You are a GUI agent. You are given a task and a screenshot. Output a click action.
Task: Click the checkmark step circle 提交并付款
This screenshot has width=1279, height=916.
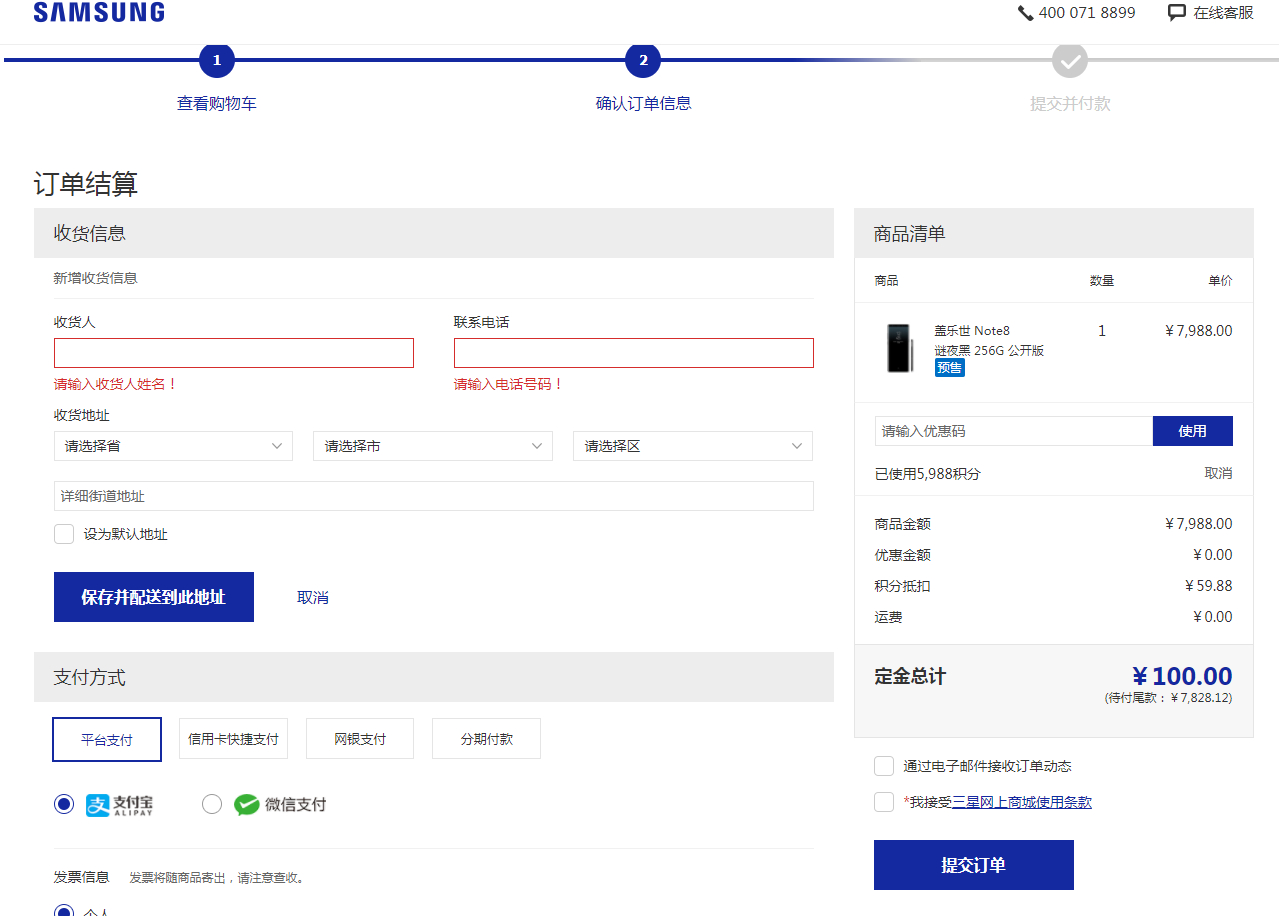coord(1070,60)
